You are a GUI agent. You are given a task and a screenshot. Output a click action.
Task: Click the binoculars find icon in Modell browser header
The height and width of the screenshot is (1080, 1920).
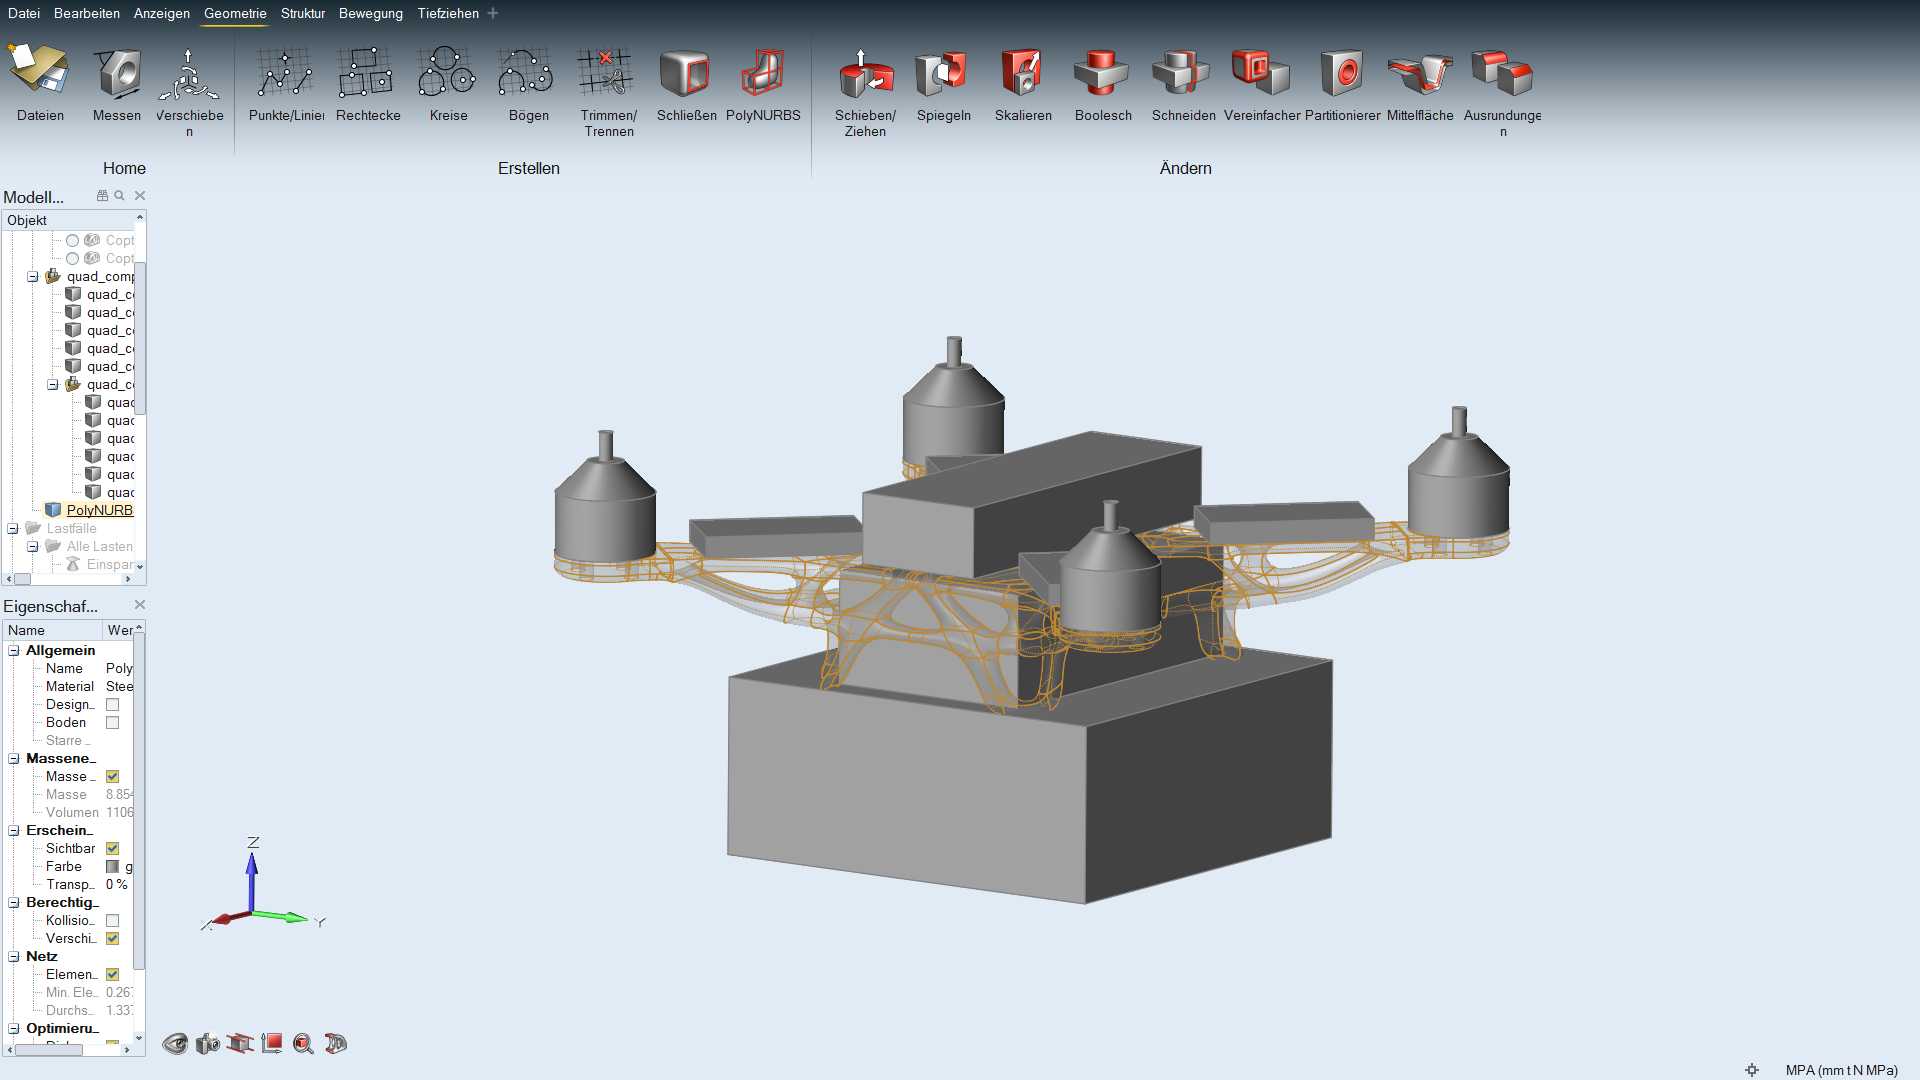click(x=102, y=196)
